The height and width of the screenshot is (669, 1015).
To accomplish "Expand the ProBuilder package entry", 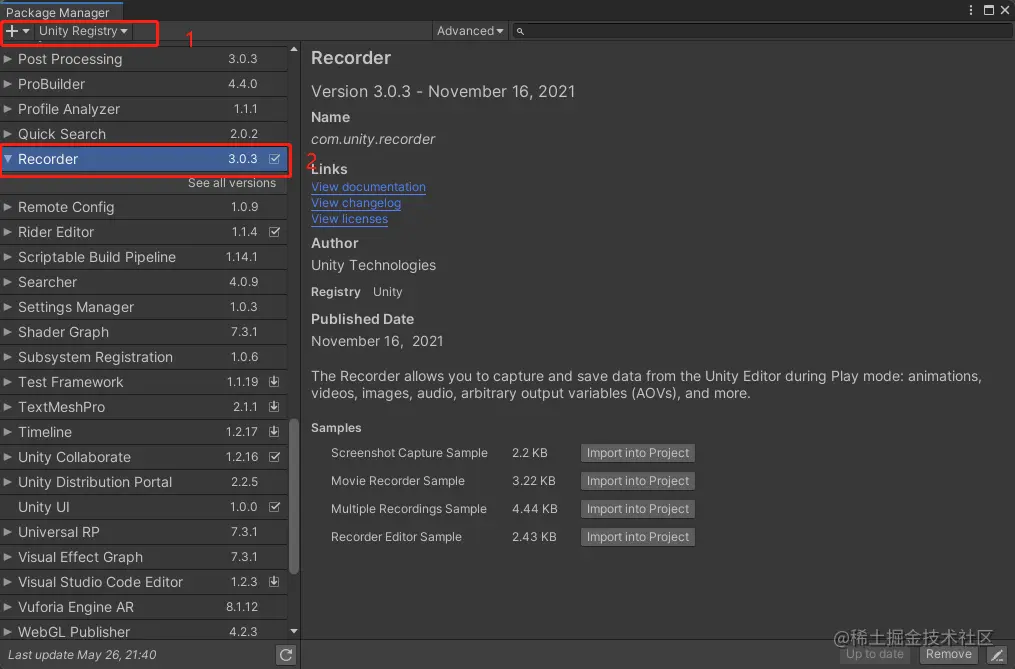I will [x=8, y=84].
